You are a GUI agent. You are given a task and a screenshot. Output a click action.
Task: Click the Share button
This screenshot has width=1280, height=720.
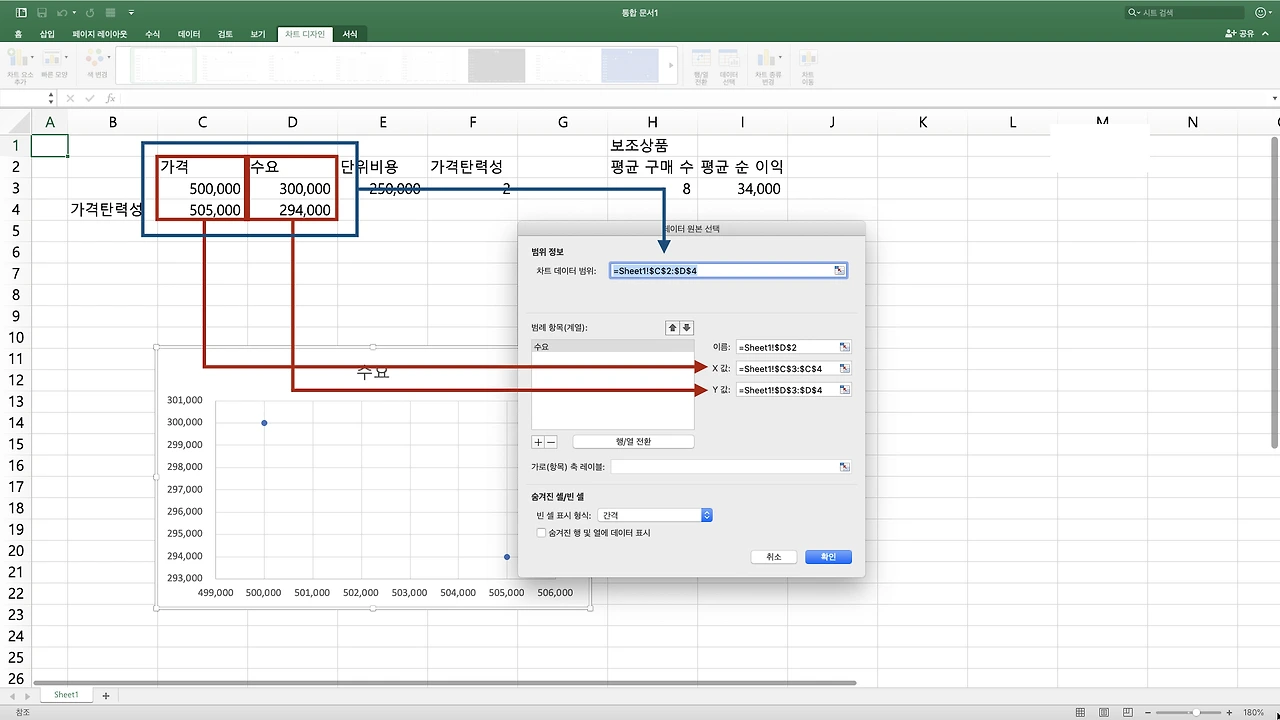tap(1240, 34)
